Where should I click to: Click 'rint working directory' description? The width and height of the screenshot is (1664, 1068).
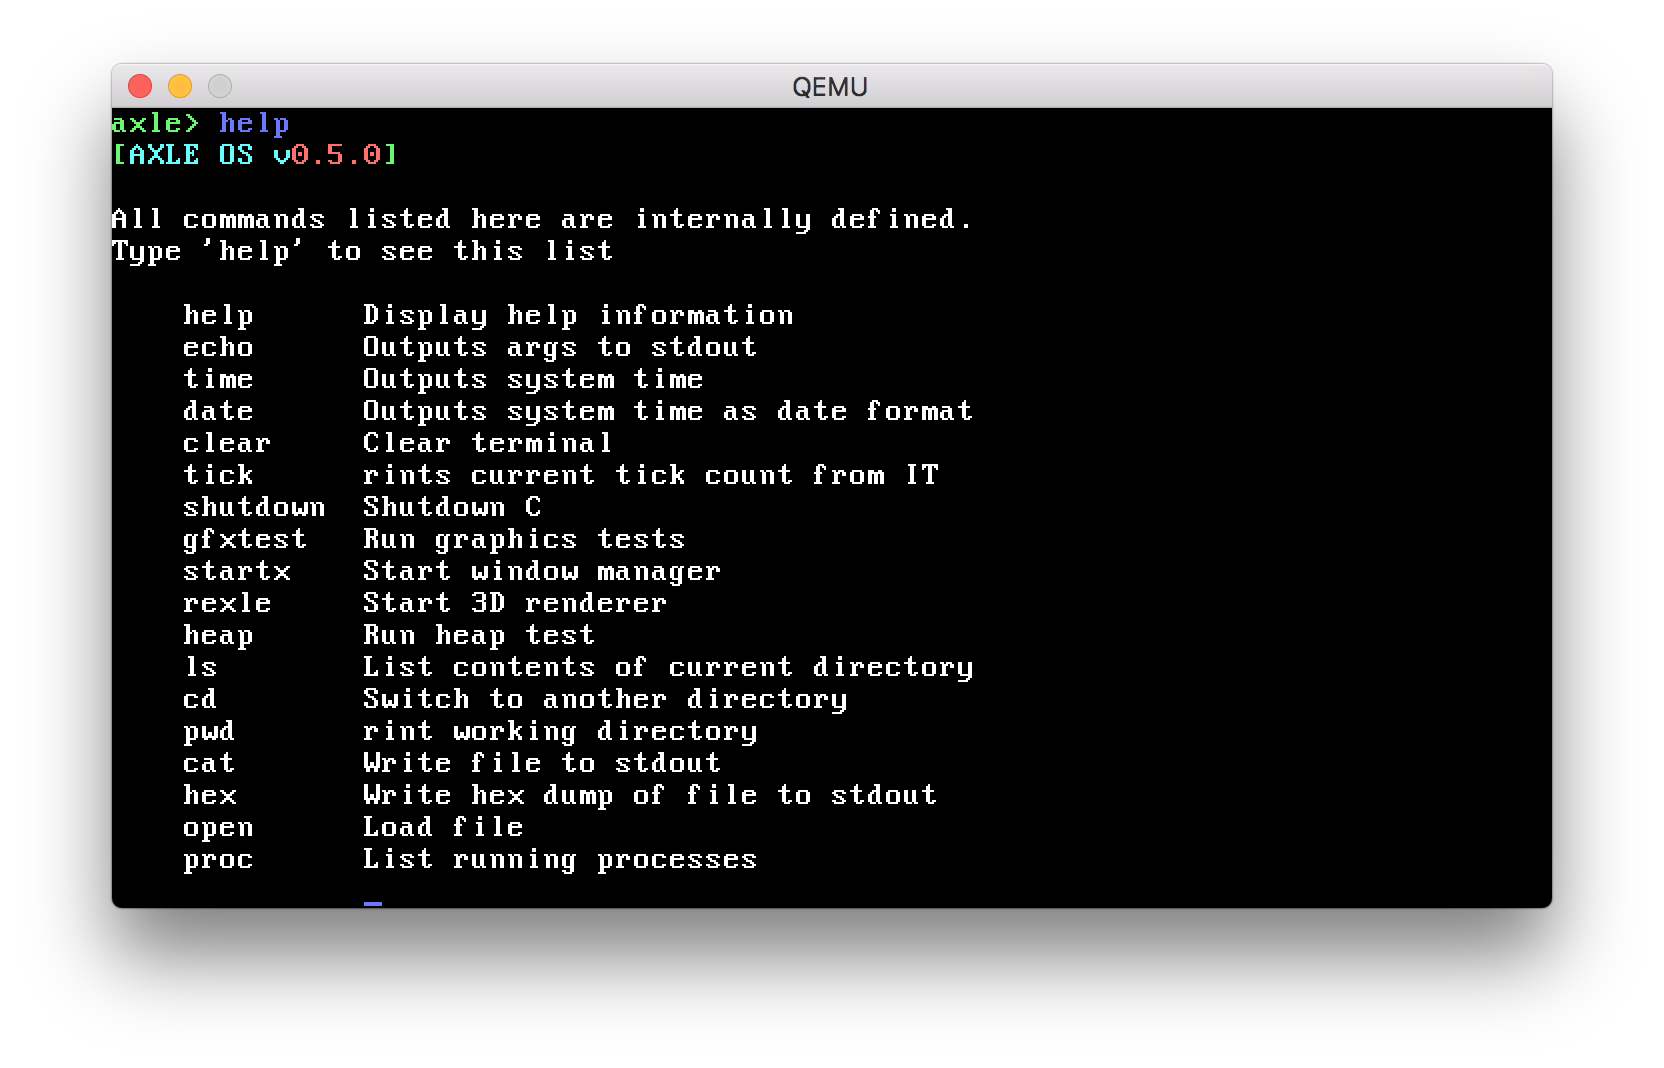(x=560, y=731)
